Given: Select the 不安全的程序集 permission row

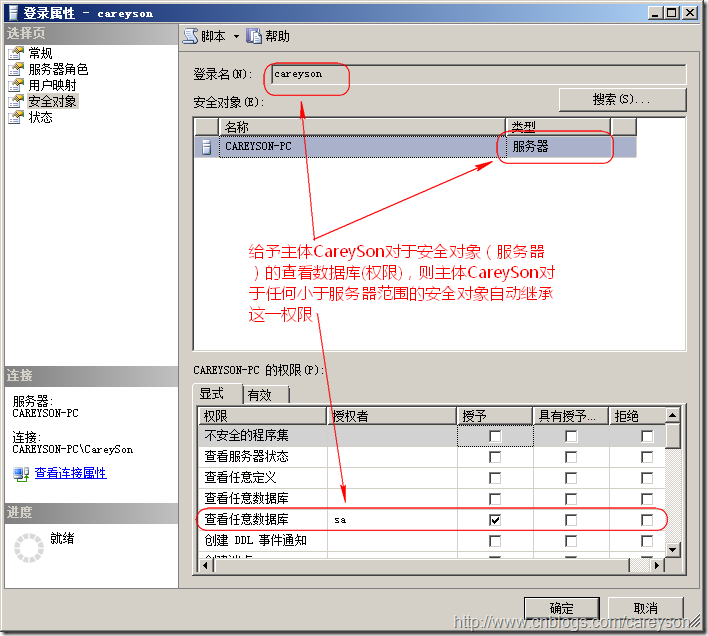Looking at the screenshot, I should click(432, 436).
